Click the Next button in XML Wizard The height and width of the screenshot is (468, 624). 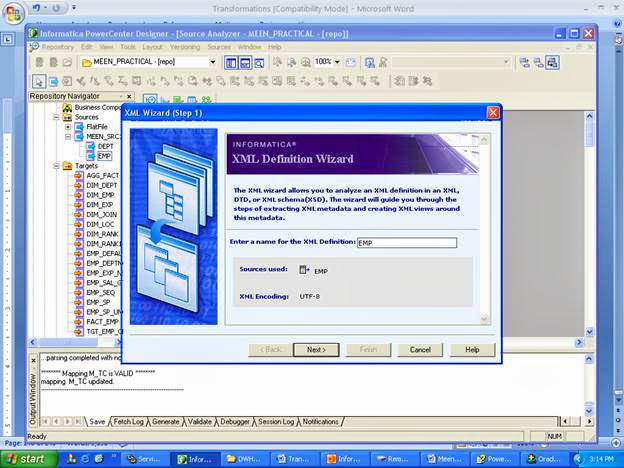[316, 350]
